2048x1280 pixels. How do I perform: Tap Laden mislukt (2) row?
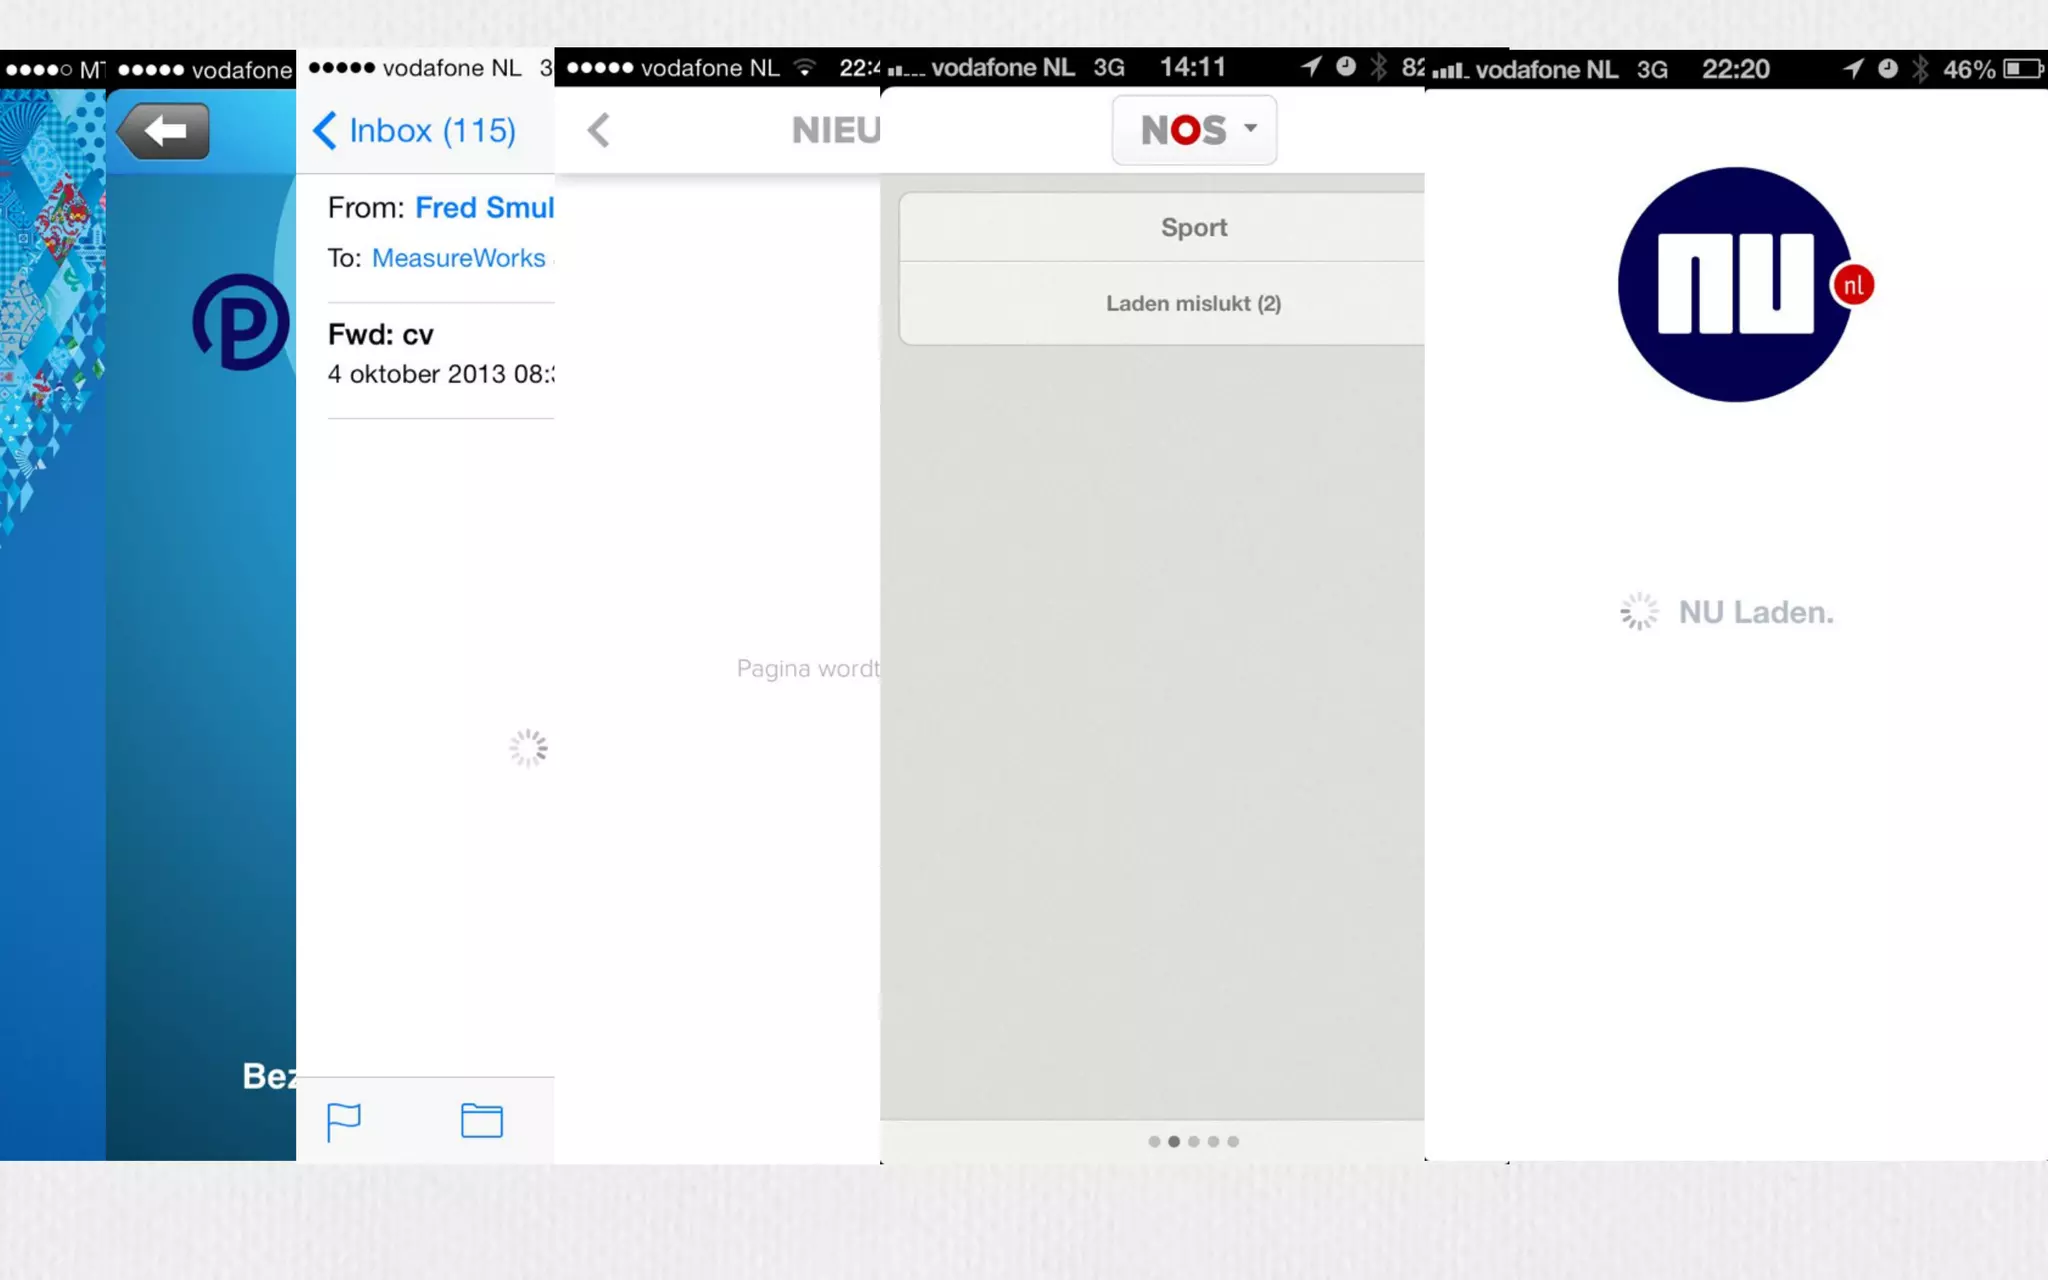1193,304
